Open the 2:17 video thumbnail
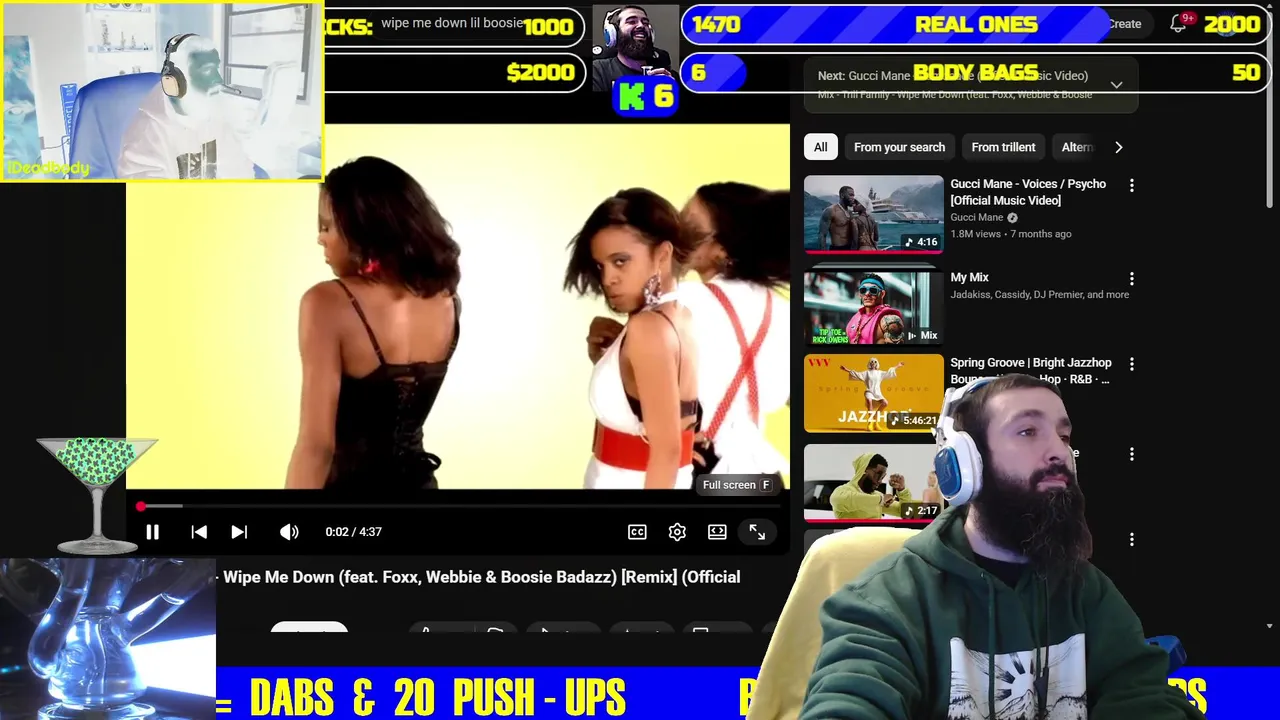 pos(873,483)
